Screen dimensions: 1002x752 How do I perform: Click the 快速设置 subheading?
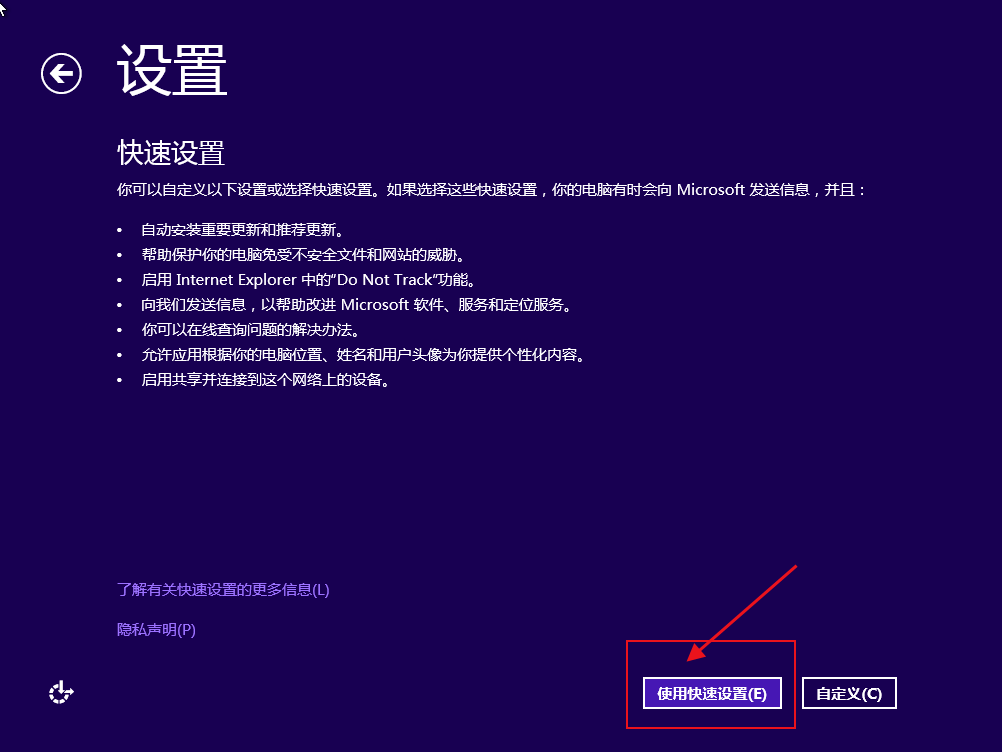point(171,153)
